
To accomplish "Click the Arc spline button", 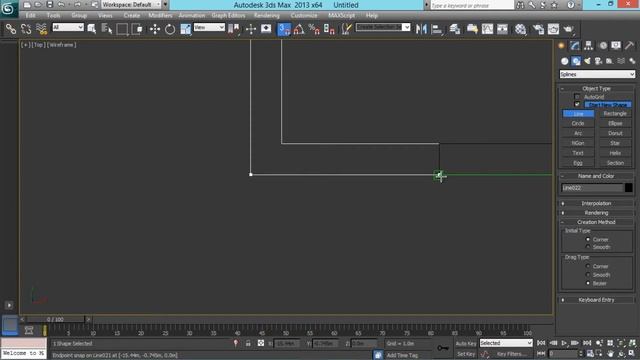I will 578,133.
